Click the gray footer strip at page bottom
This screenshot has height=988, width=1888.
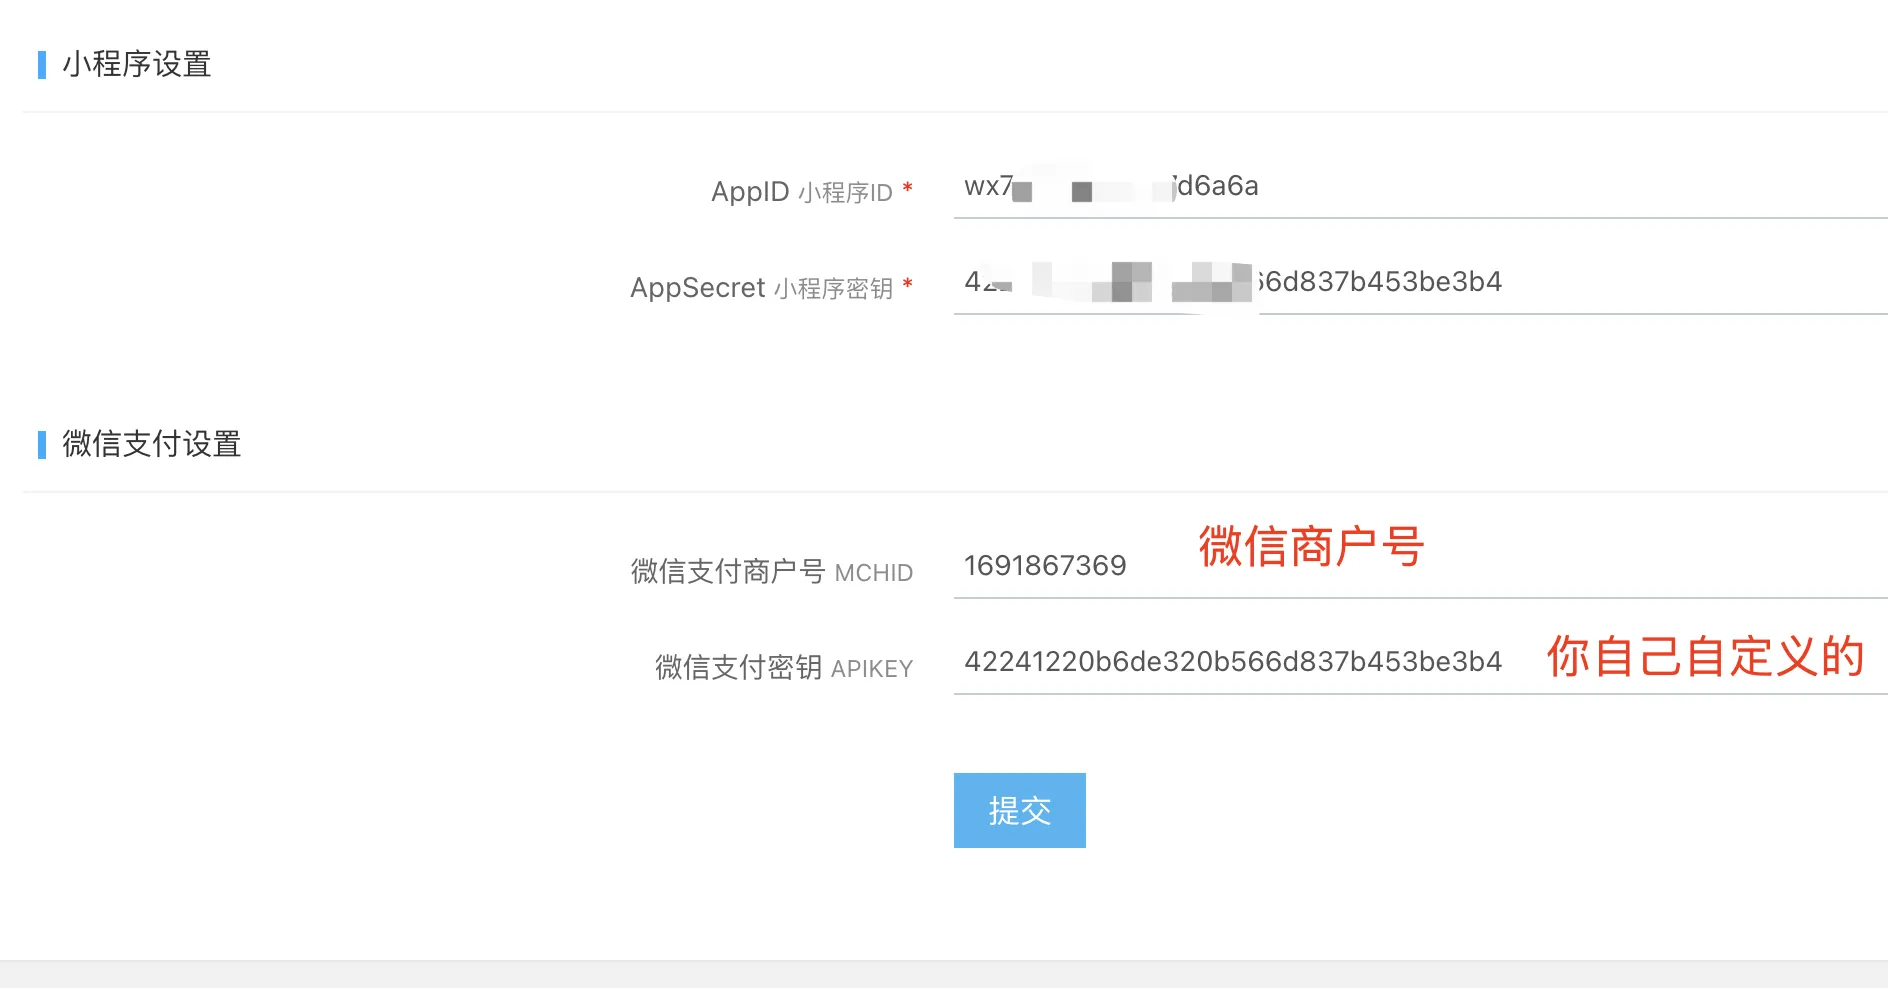[x=944, y=974]
